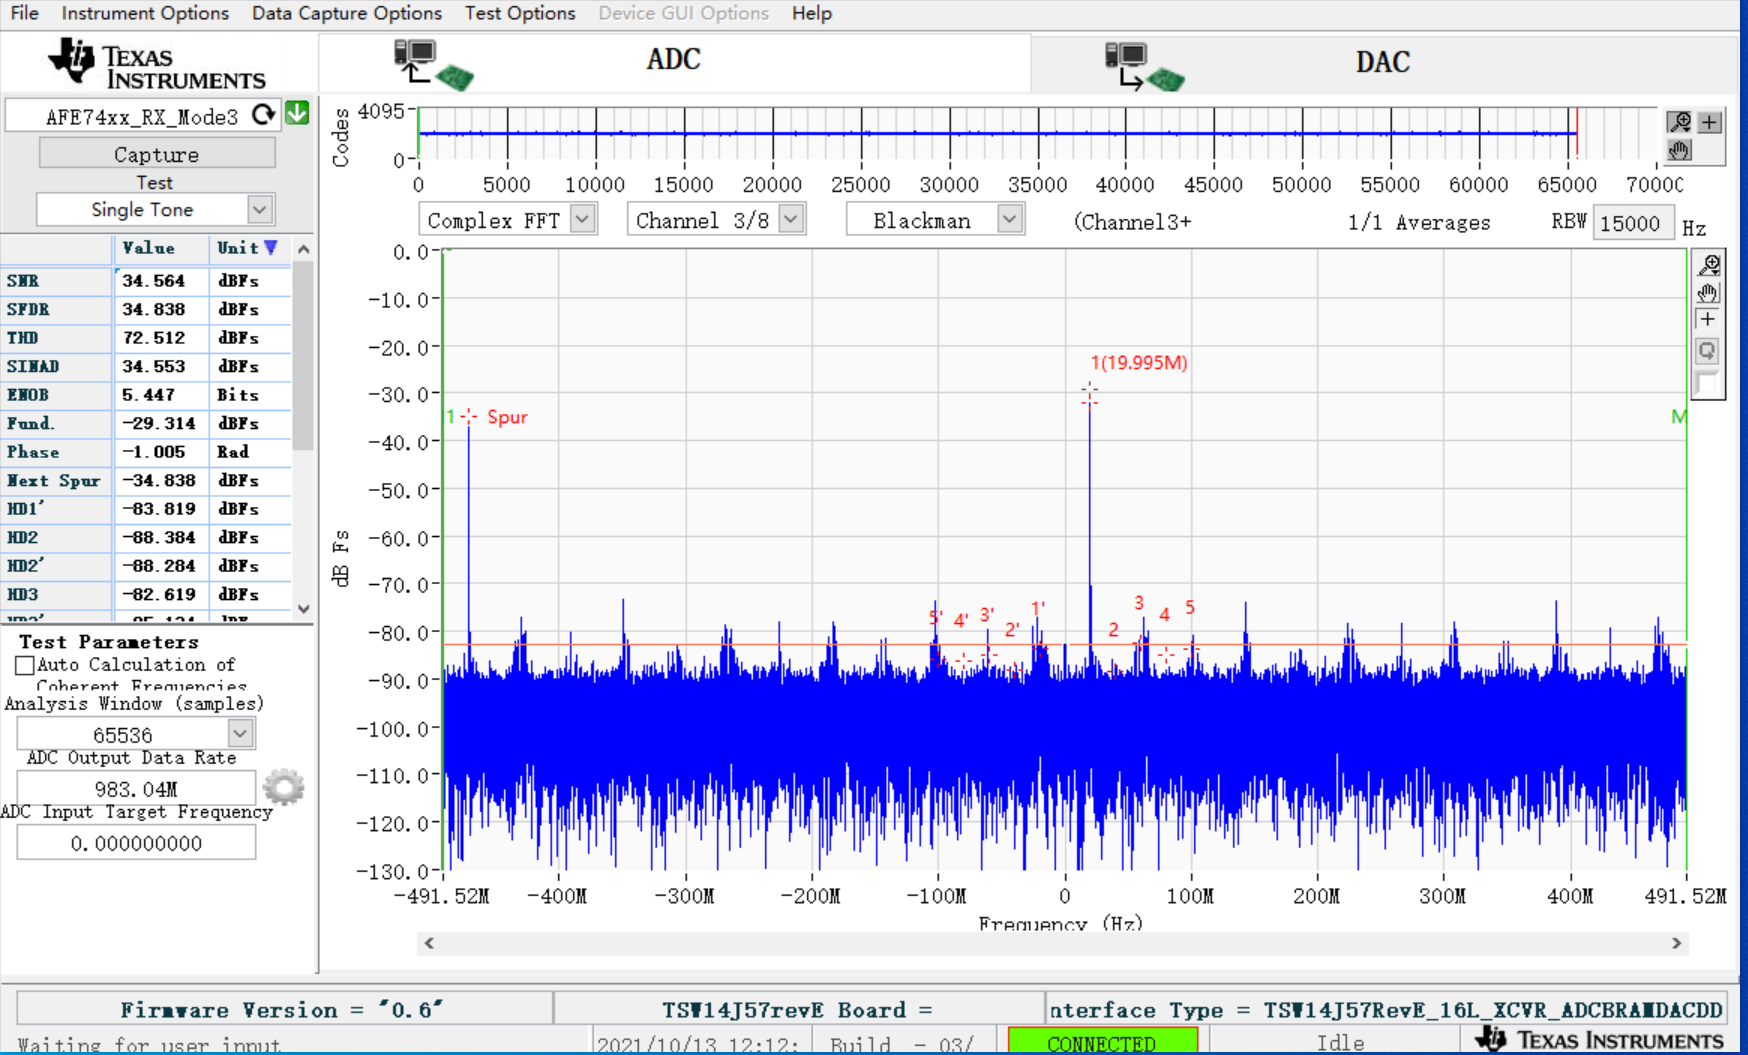
Task: Switch to the ADC tab
Action: coord(675,63)
